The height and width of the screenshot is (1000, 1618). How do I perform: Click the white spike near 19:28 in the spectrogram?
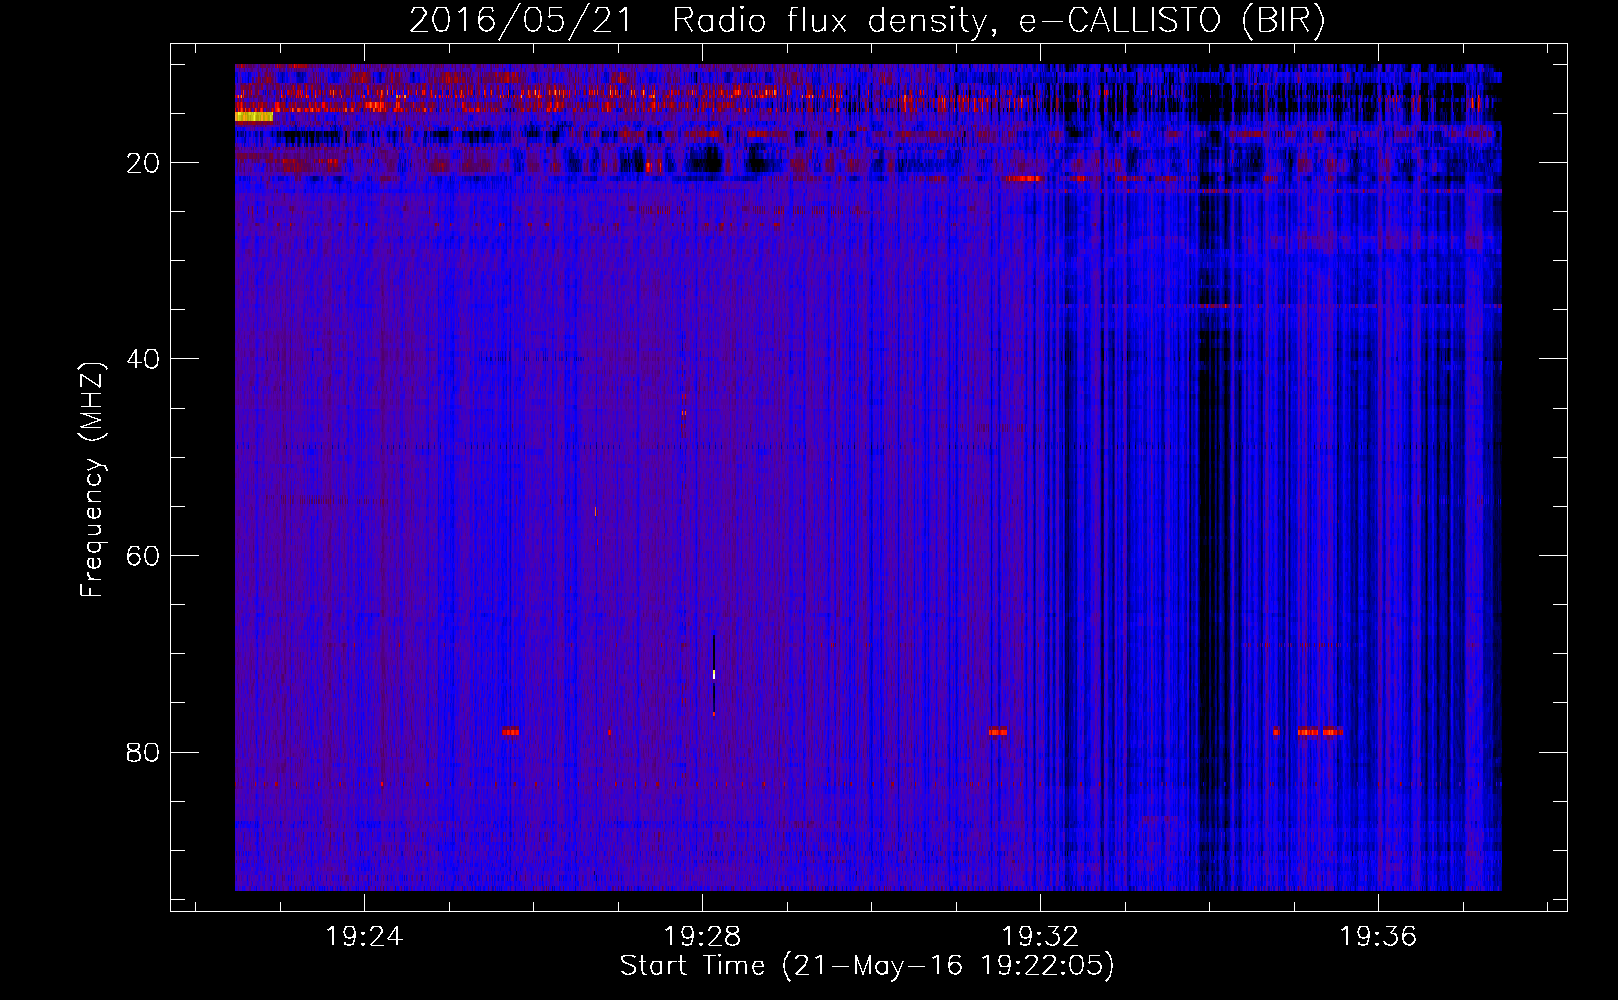714,674
